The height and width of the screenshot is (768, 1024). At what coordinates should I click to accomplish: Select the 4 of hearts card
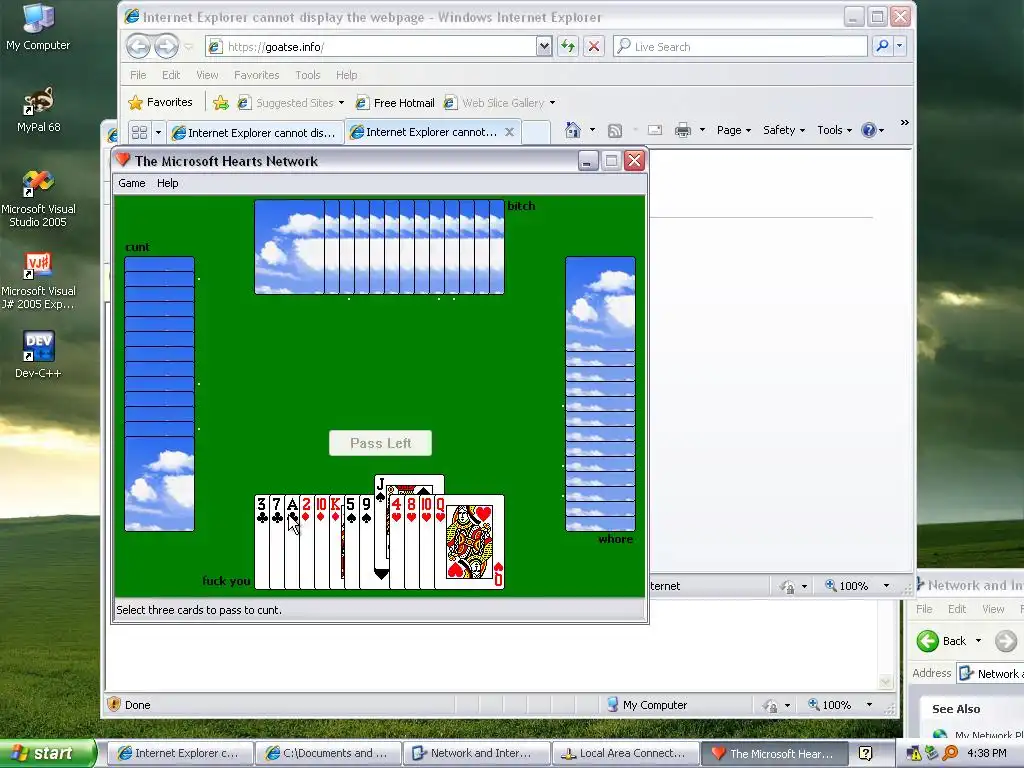coord(396,542)
